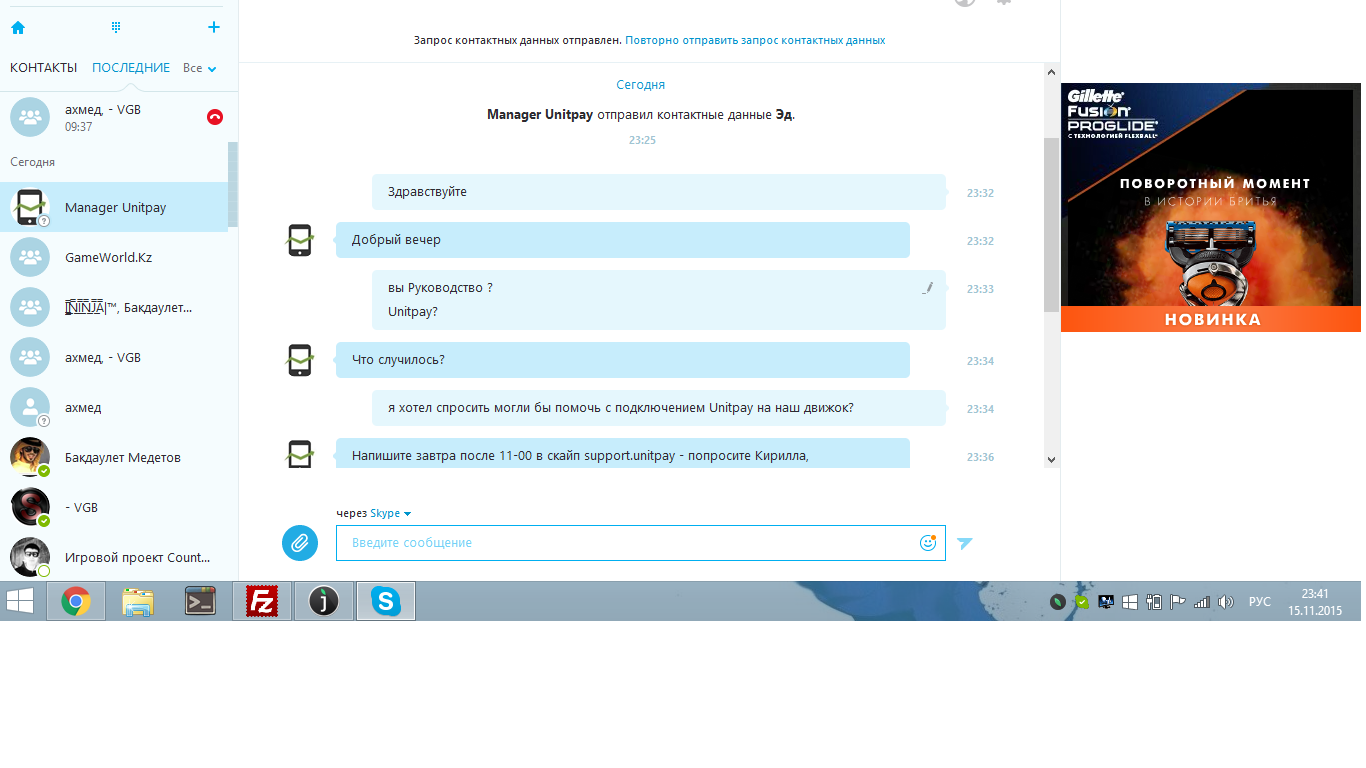The height and width of the screenshot is (768, 1366).
Task: Open the "Игровой проект Count..." contact
Action: point(114,557)
